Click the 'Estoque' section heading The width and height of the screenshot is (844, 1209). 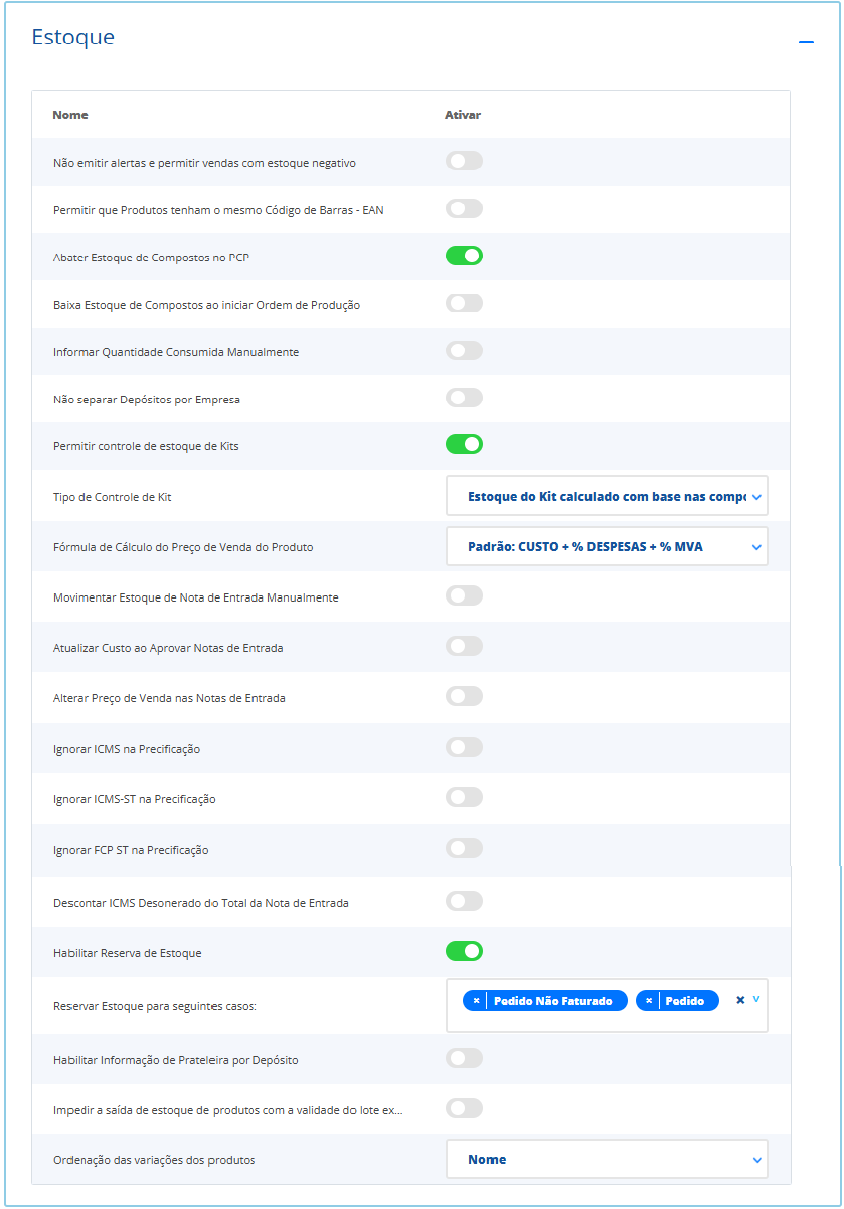[x=73, y=38]
